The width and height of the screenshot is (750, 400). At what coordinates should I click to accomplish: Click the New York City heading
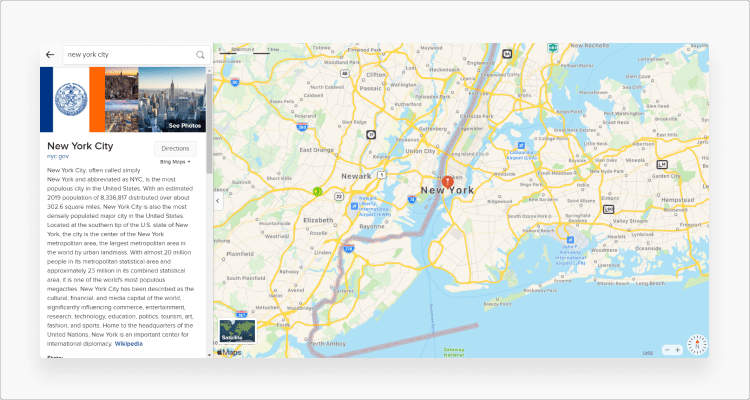(80, 146)
